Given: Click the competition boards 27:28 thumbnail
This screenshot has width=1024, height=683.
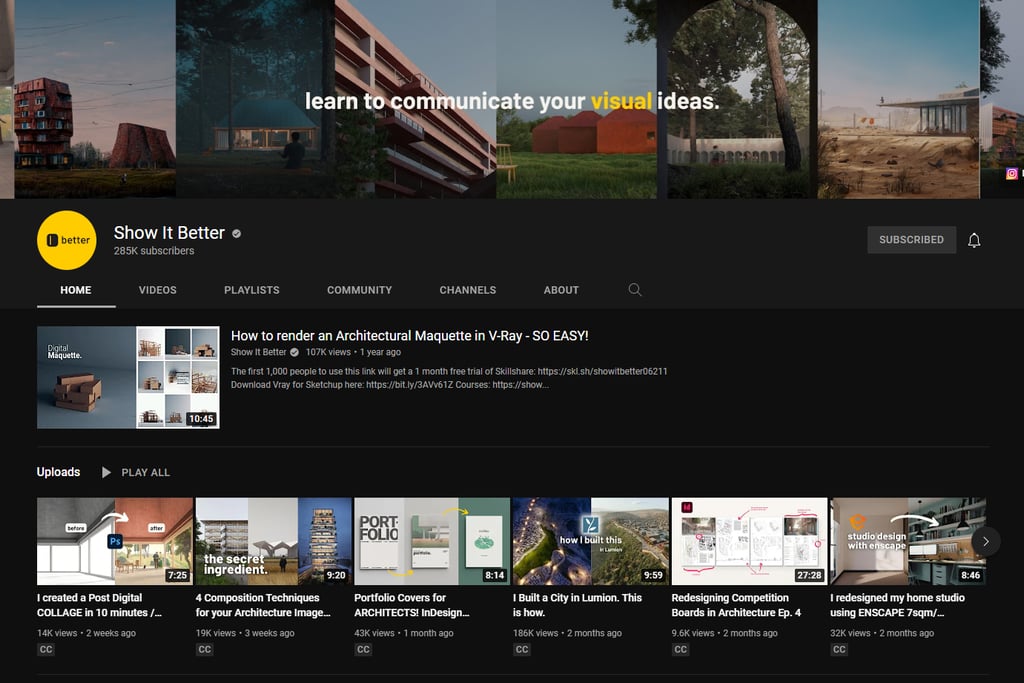Looking at the screenshot, I should [750, 541].
